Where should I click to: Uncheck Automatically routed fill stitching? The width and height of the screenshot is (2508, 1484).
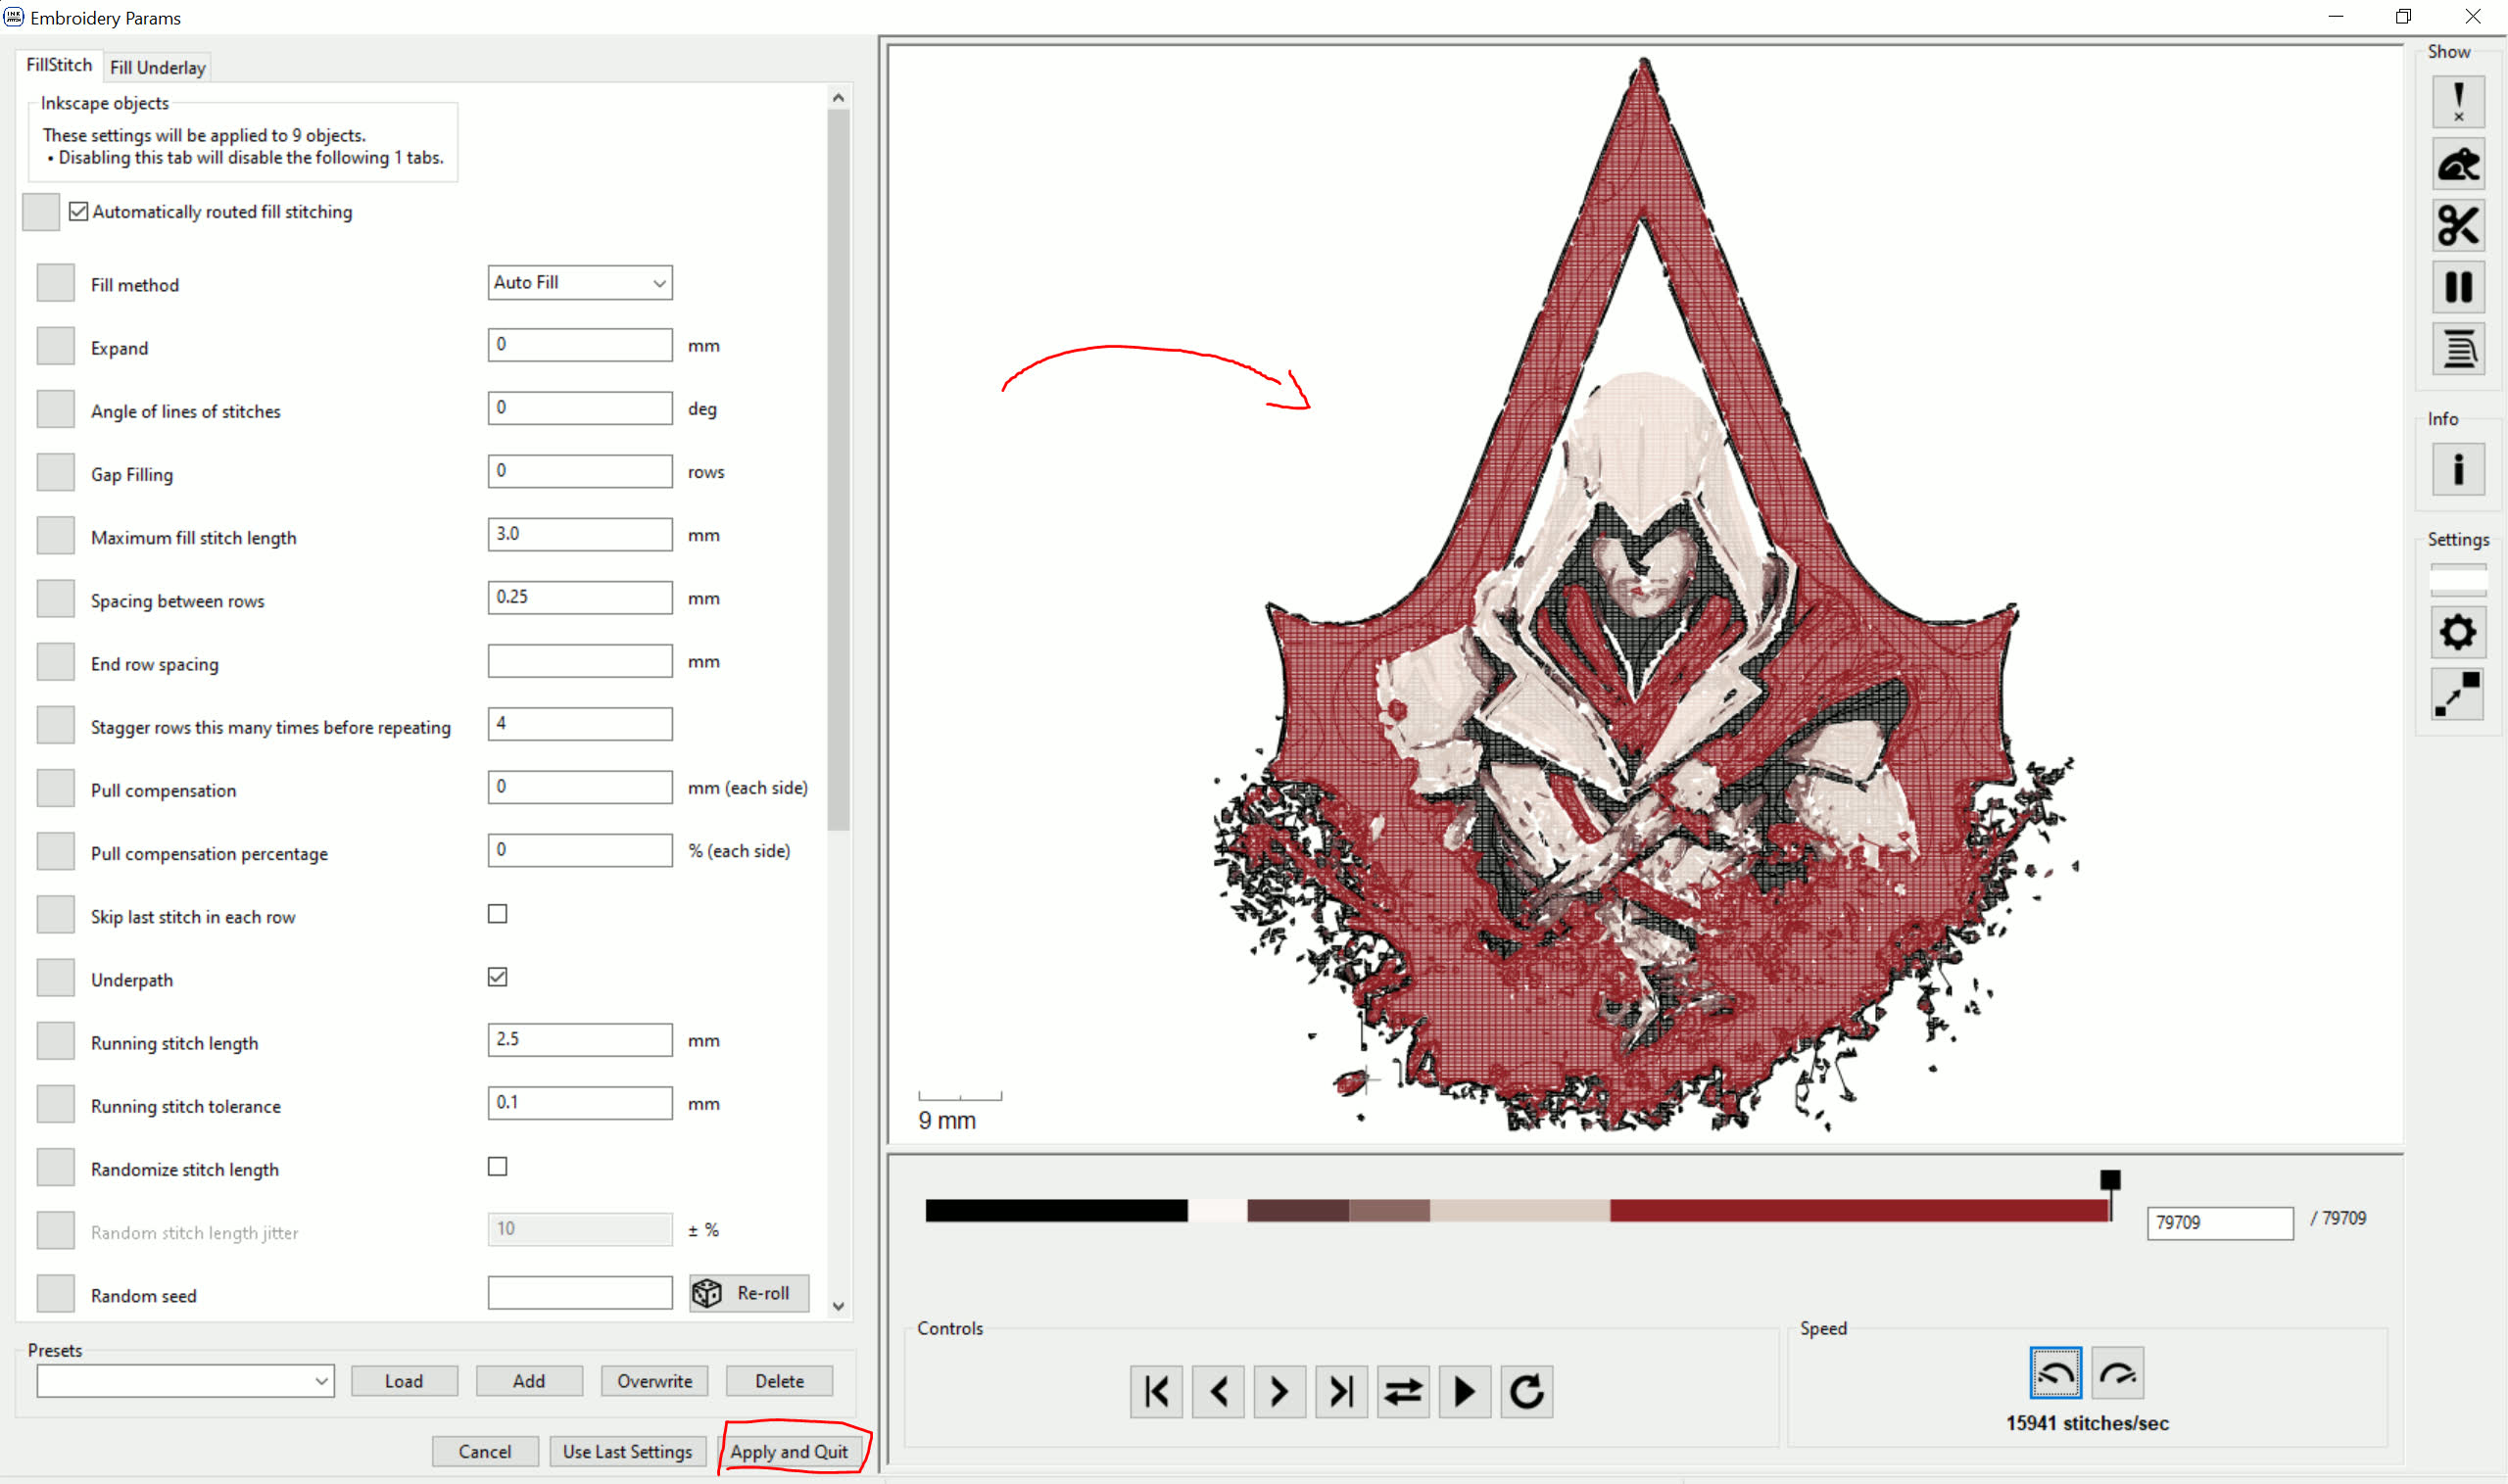79,211
